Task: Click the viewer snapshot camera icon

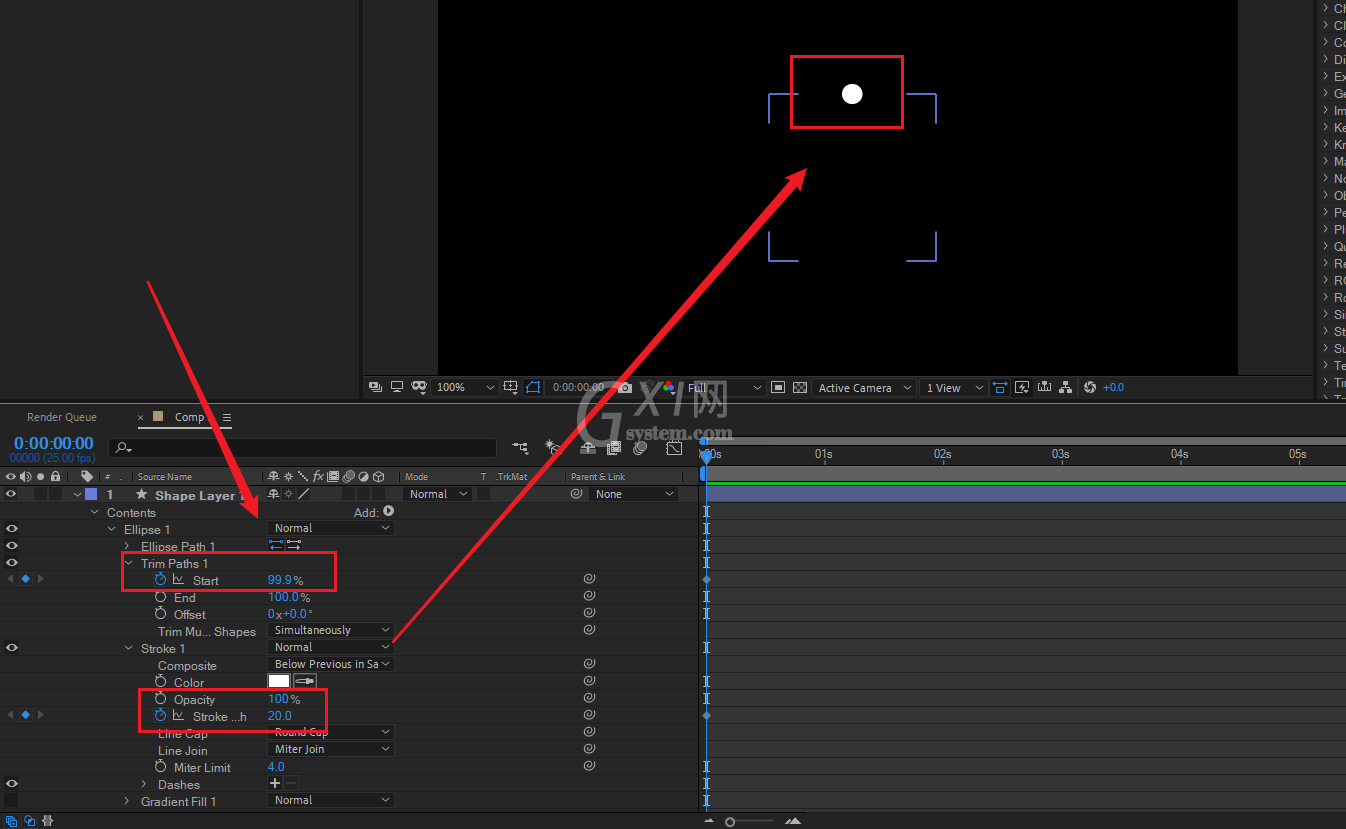Action: click(625, 387)
